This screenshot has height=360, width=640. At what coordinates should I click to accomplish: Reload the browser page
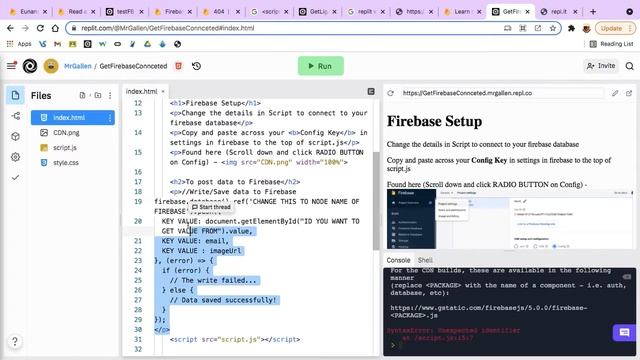(40, 28)
